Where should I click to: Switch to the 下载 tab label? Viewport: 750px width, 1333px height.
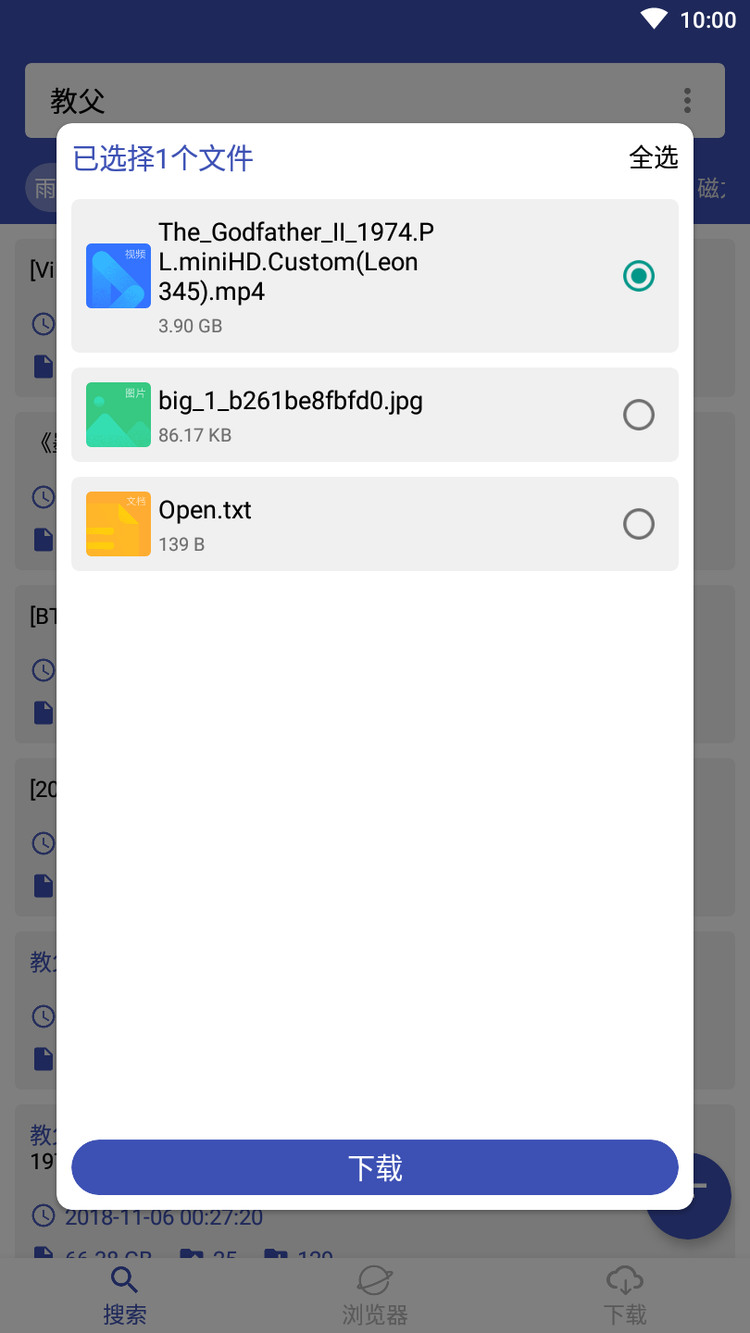[624, 1314]
